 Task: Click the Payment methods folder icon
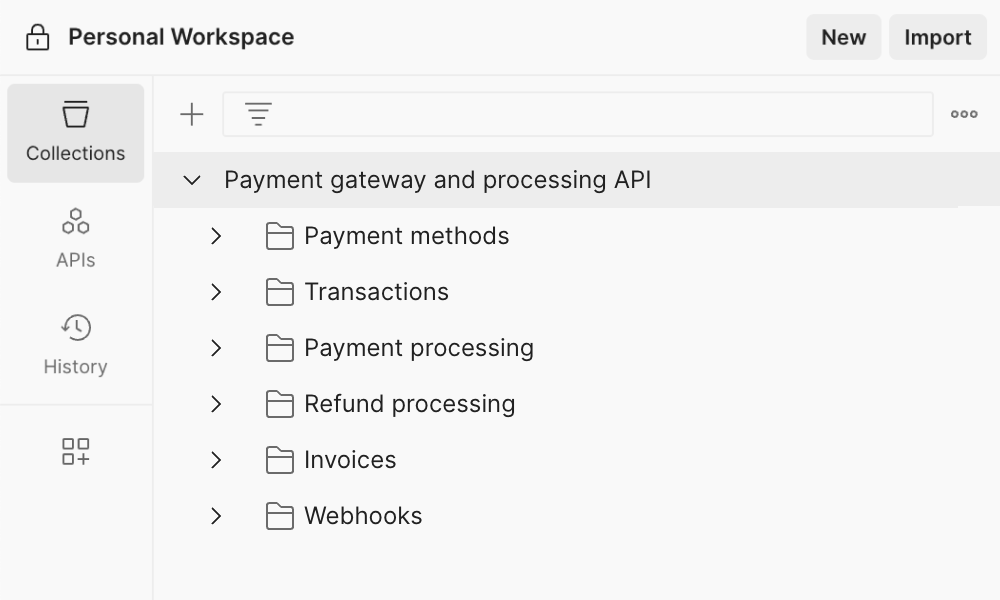(280, 236)
